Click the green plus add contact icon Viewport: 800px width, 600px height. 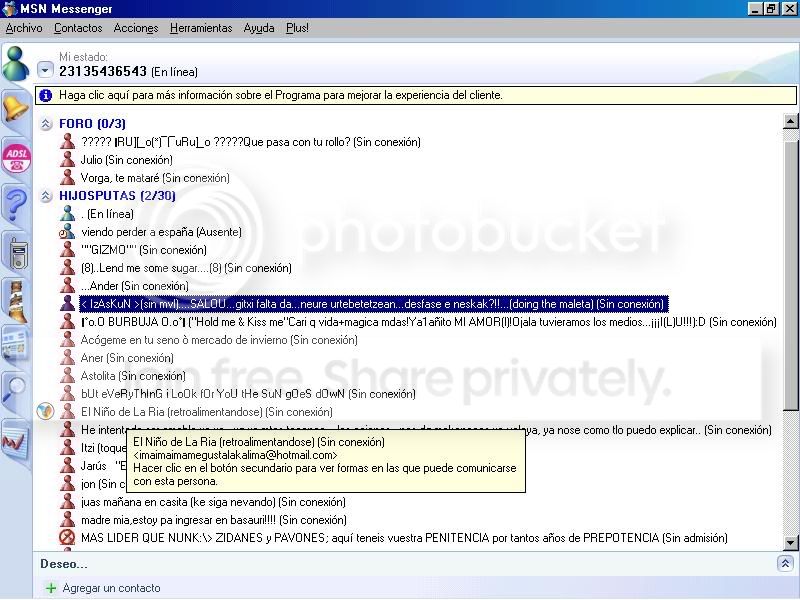(51, 588)
